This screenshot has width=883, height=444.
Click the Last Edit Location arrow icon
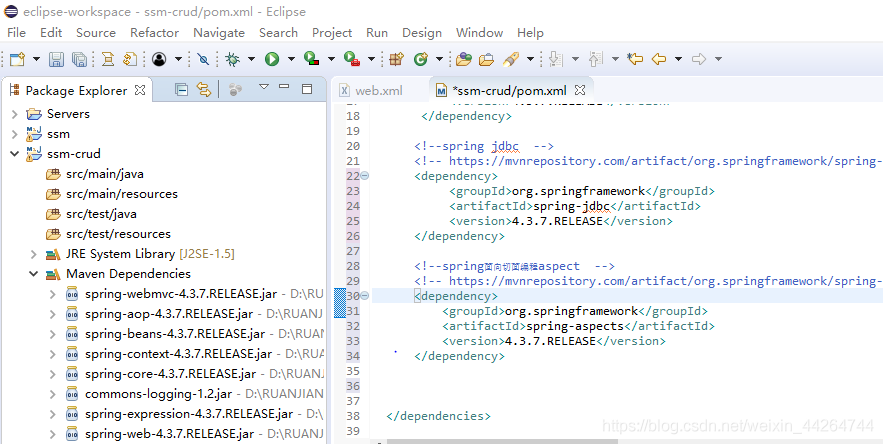point(635,59)
